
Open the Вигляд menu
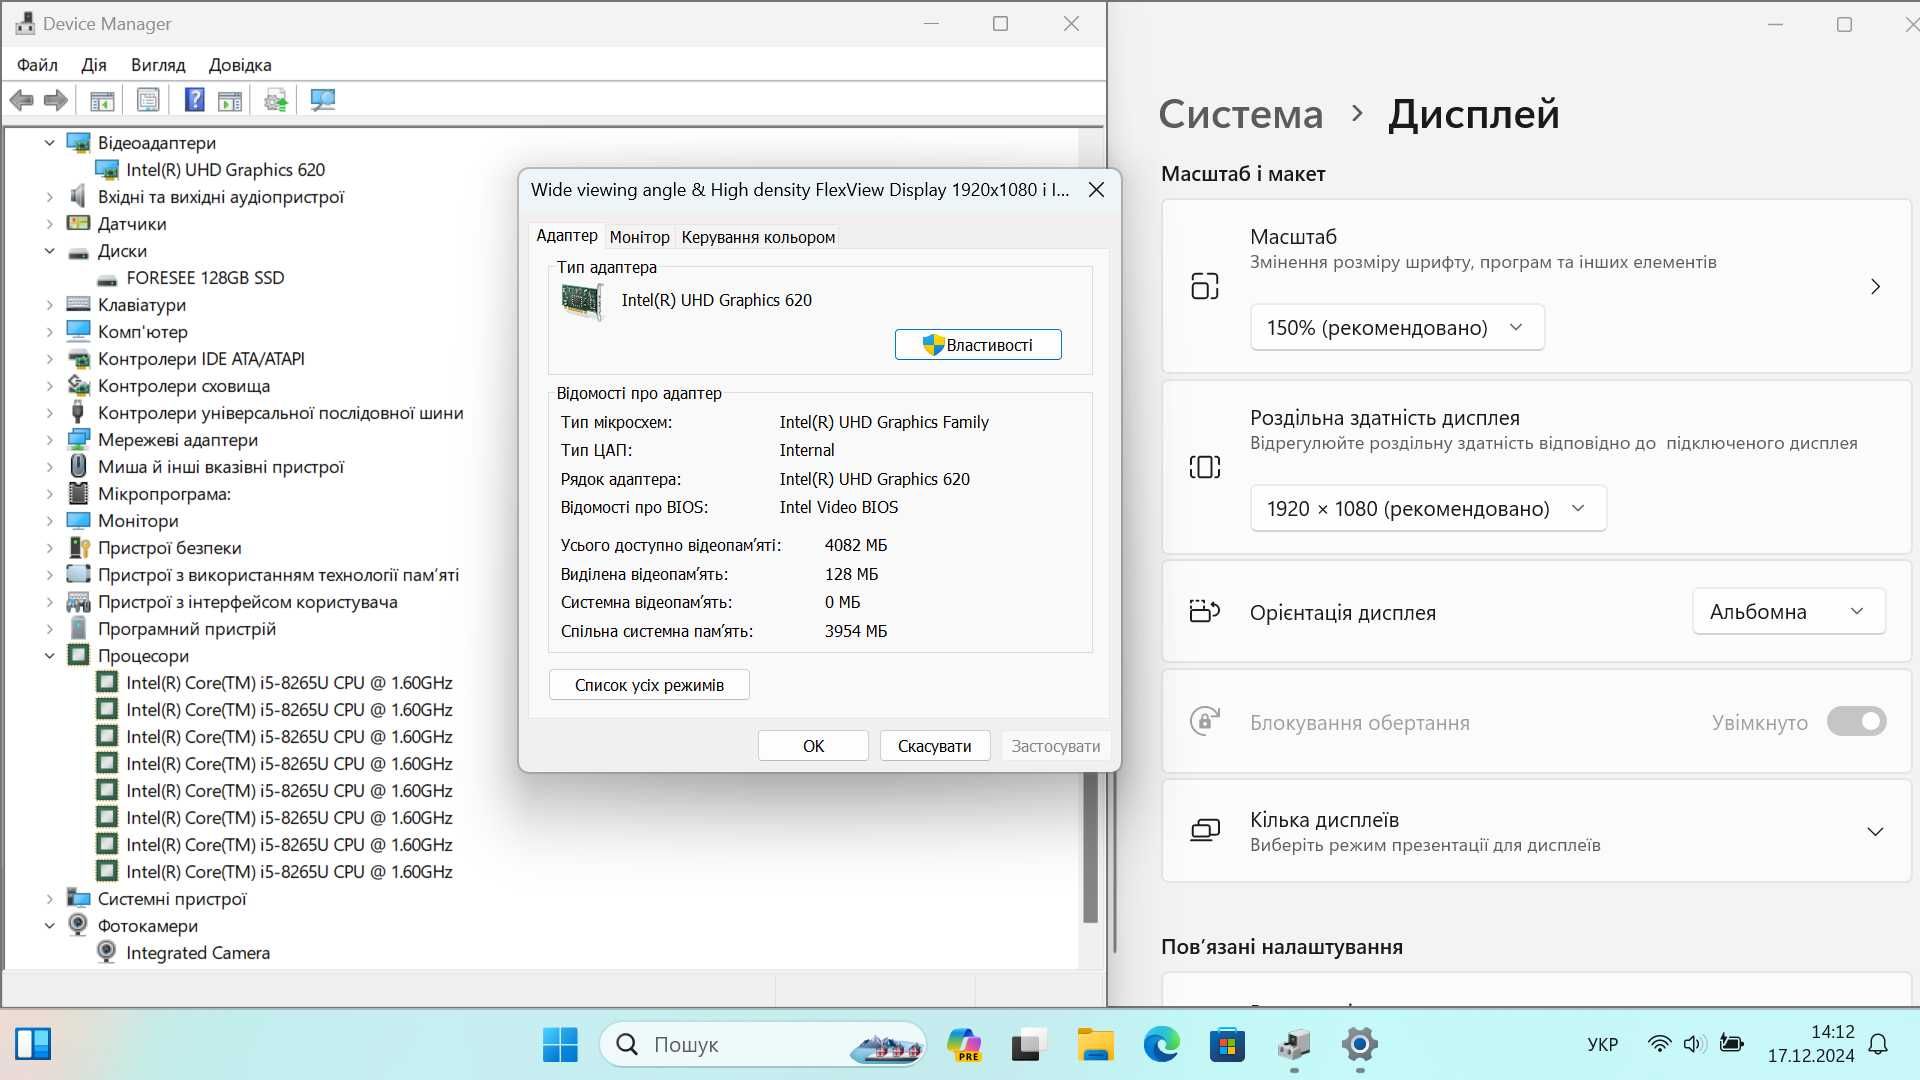pos(158,65)
